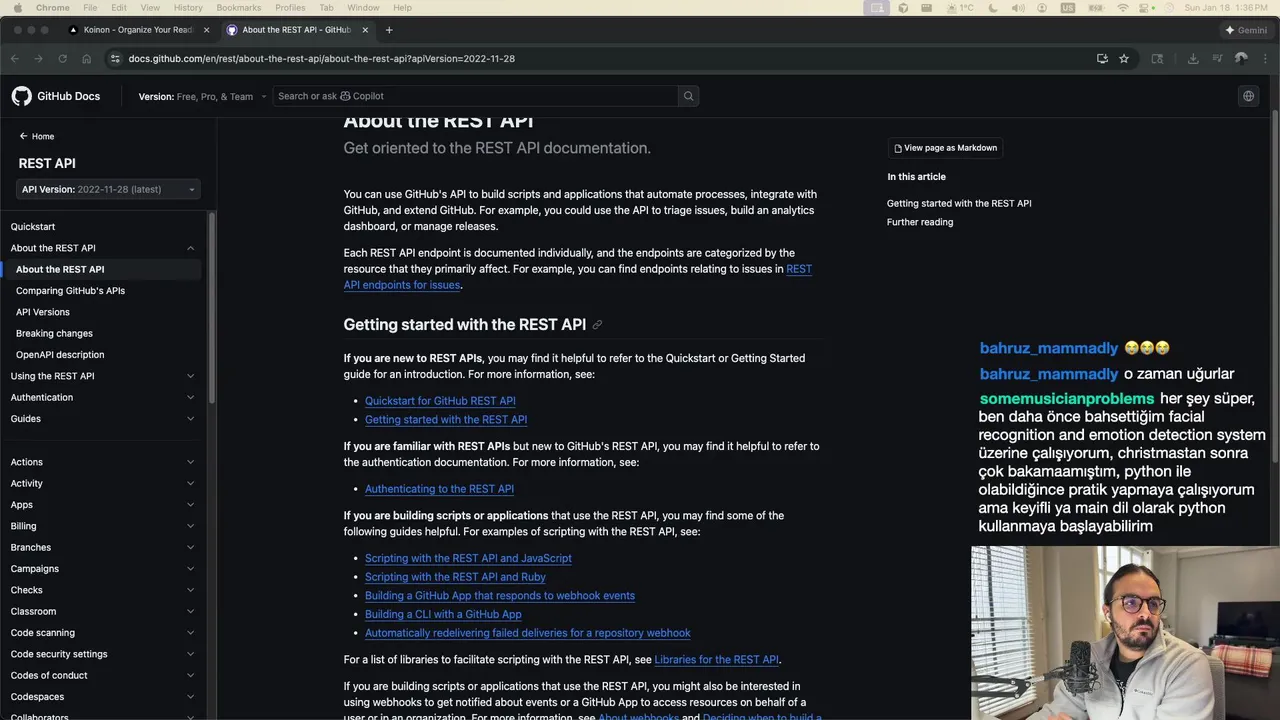
Task: Open the History menu
Action: (x=188, y=8)
